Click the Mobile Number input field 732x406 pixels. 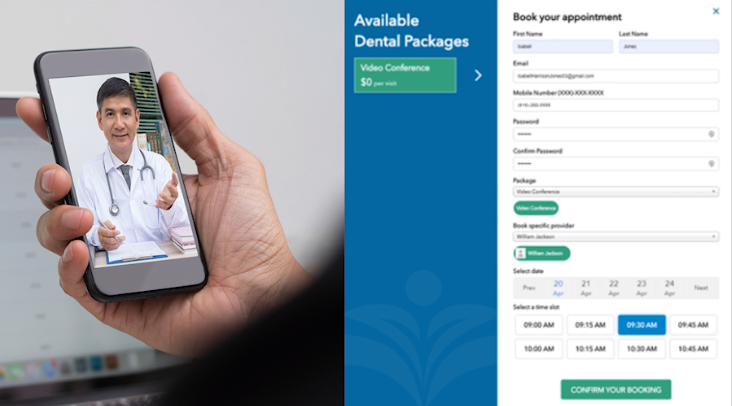click(x=616, y=105)
